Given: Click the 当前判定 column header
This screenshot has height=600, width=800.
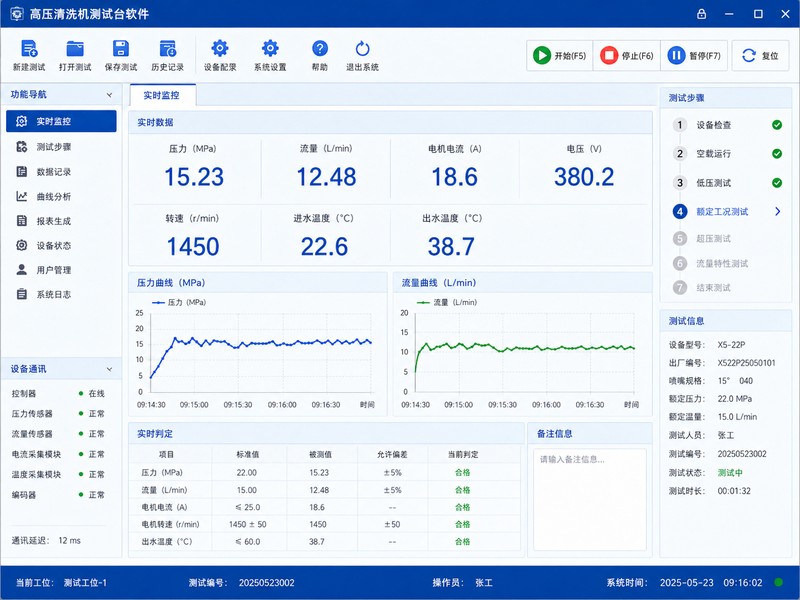Looking at the screenshot, I should 463,454.
